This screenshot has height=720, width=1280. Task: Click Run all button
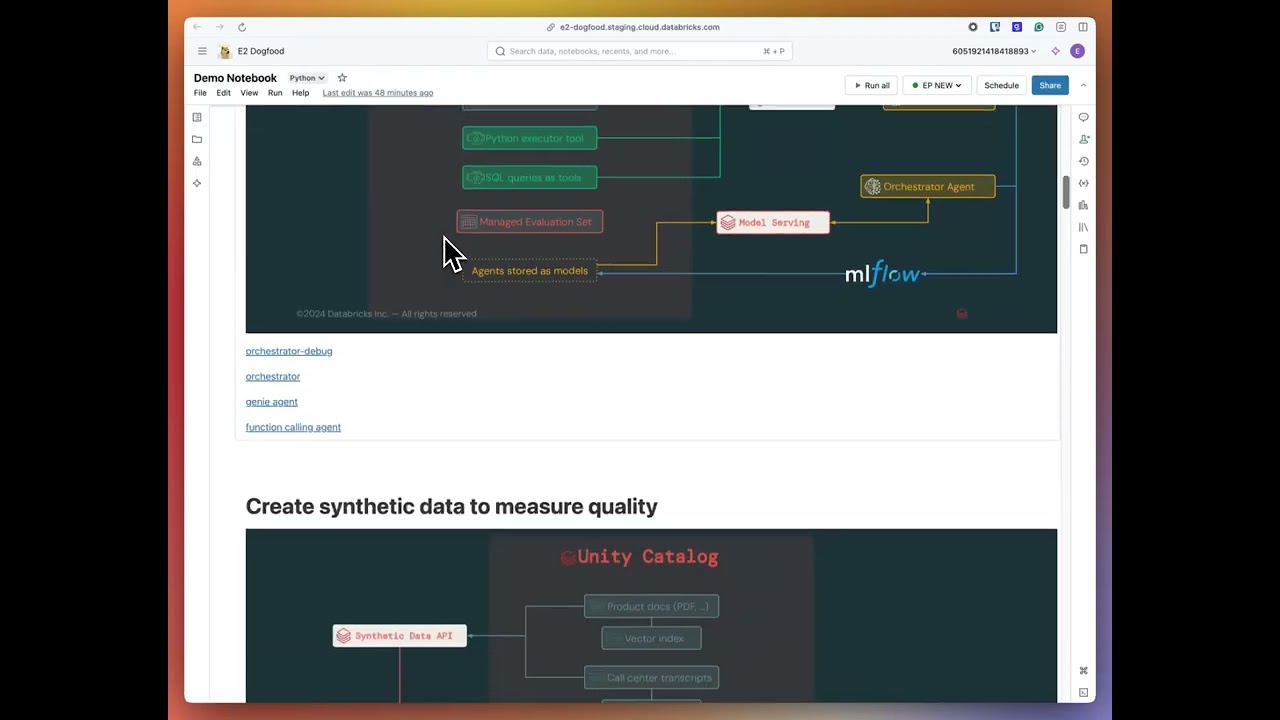(871, 85)
